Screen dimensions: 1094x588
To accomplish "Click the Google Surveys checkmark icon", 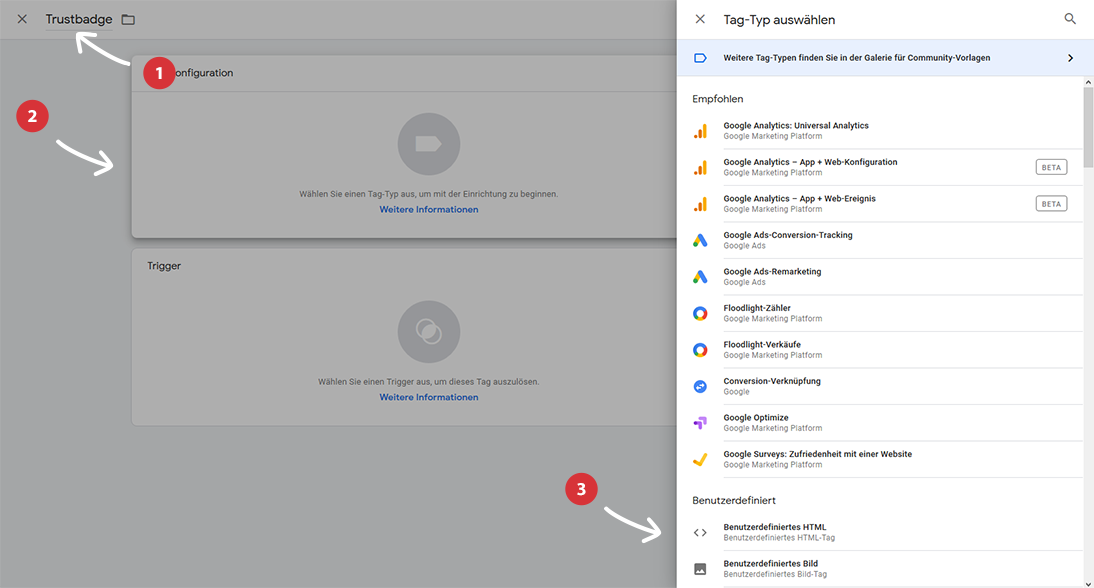I will [700, 459].
